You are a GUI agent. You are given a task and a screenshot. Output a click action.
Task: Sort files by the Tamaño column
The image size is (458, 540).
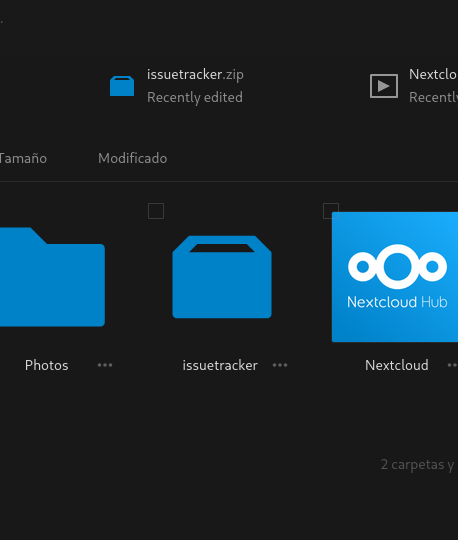tap(23, 158)
